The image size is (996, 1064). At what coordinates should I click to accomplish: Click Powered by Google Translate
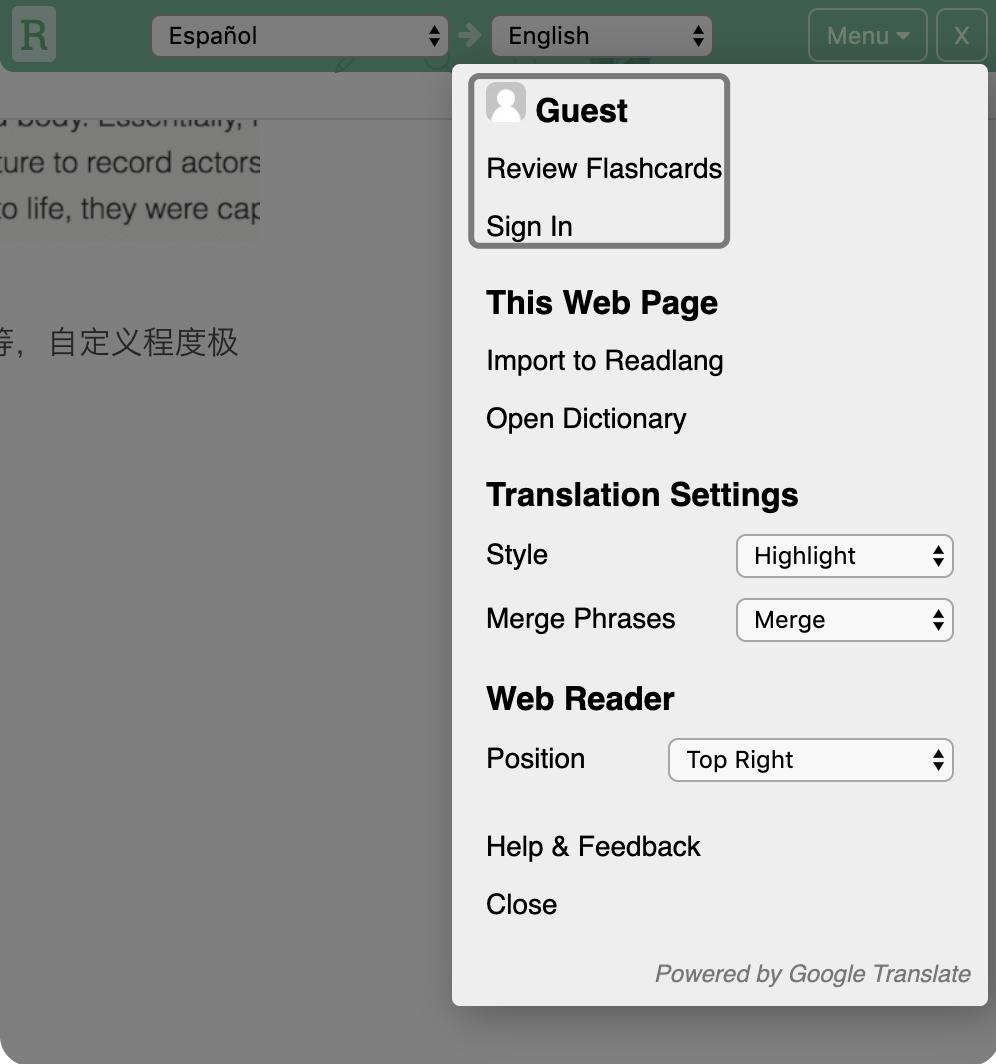click(812, 973)
